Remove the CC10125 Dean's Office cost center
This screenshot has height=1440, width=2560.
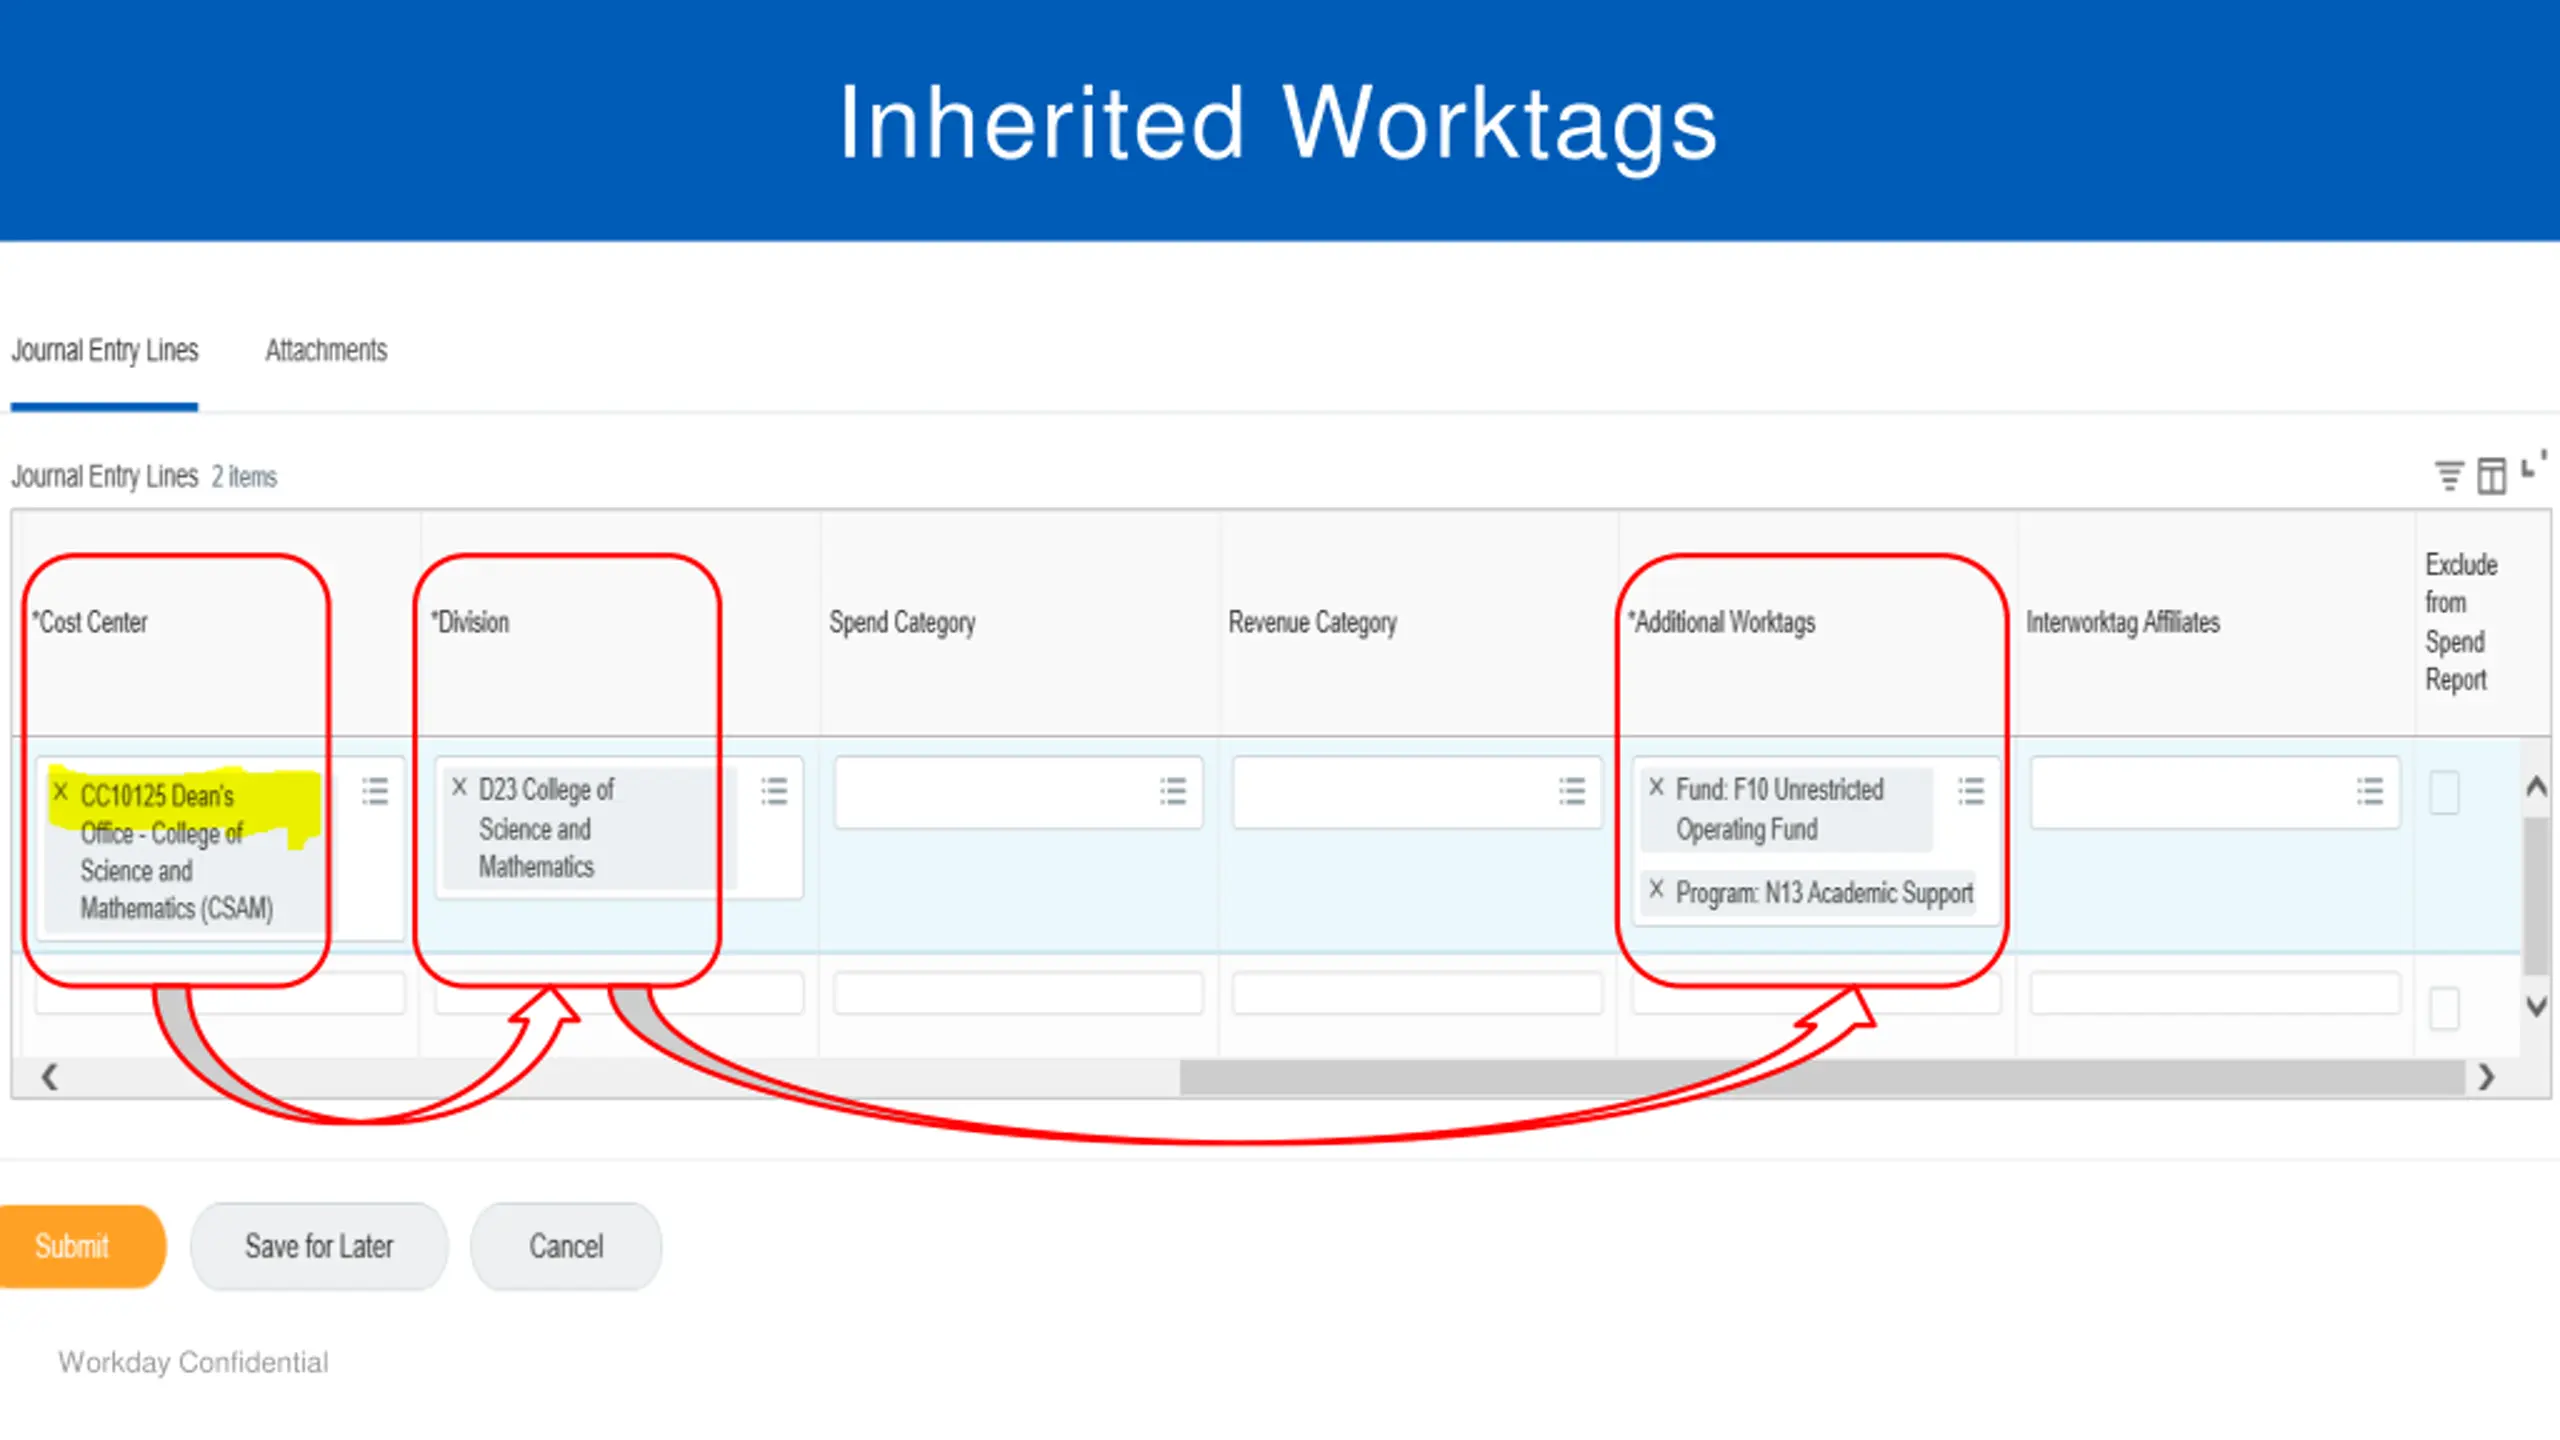(61, 792)
